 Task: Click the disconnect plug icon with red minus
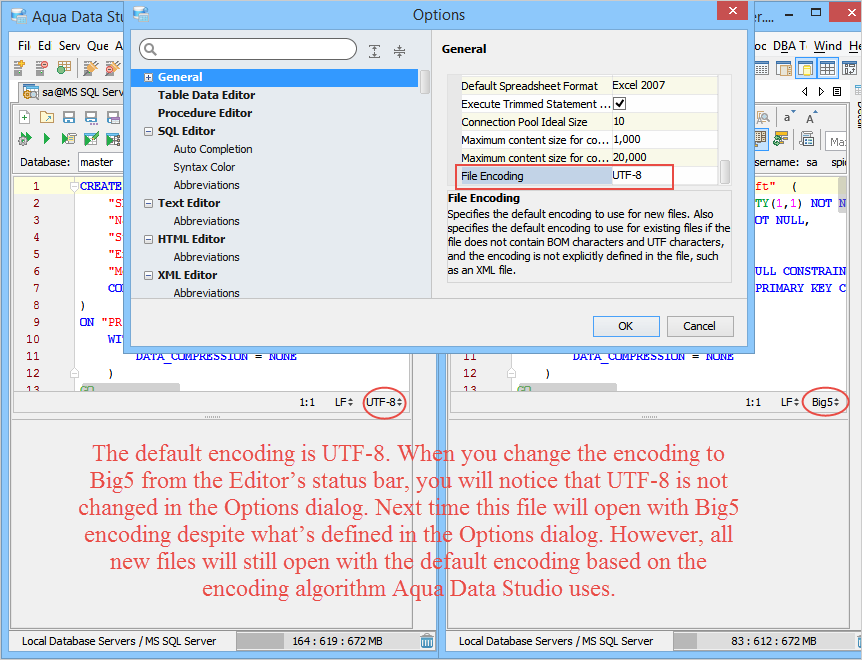(x=113, y=68)
